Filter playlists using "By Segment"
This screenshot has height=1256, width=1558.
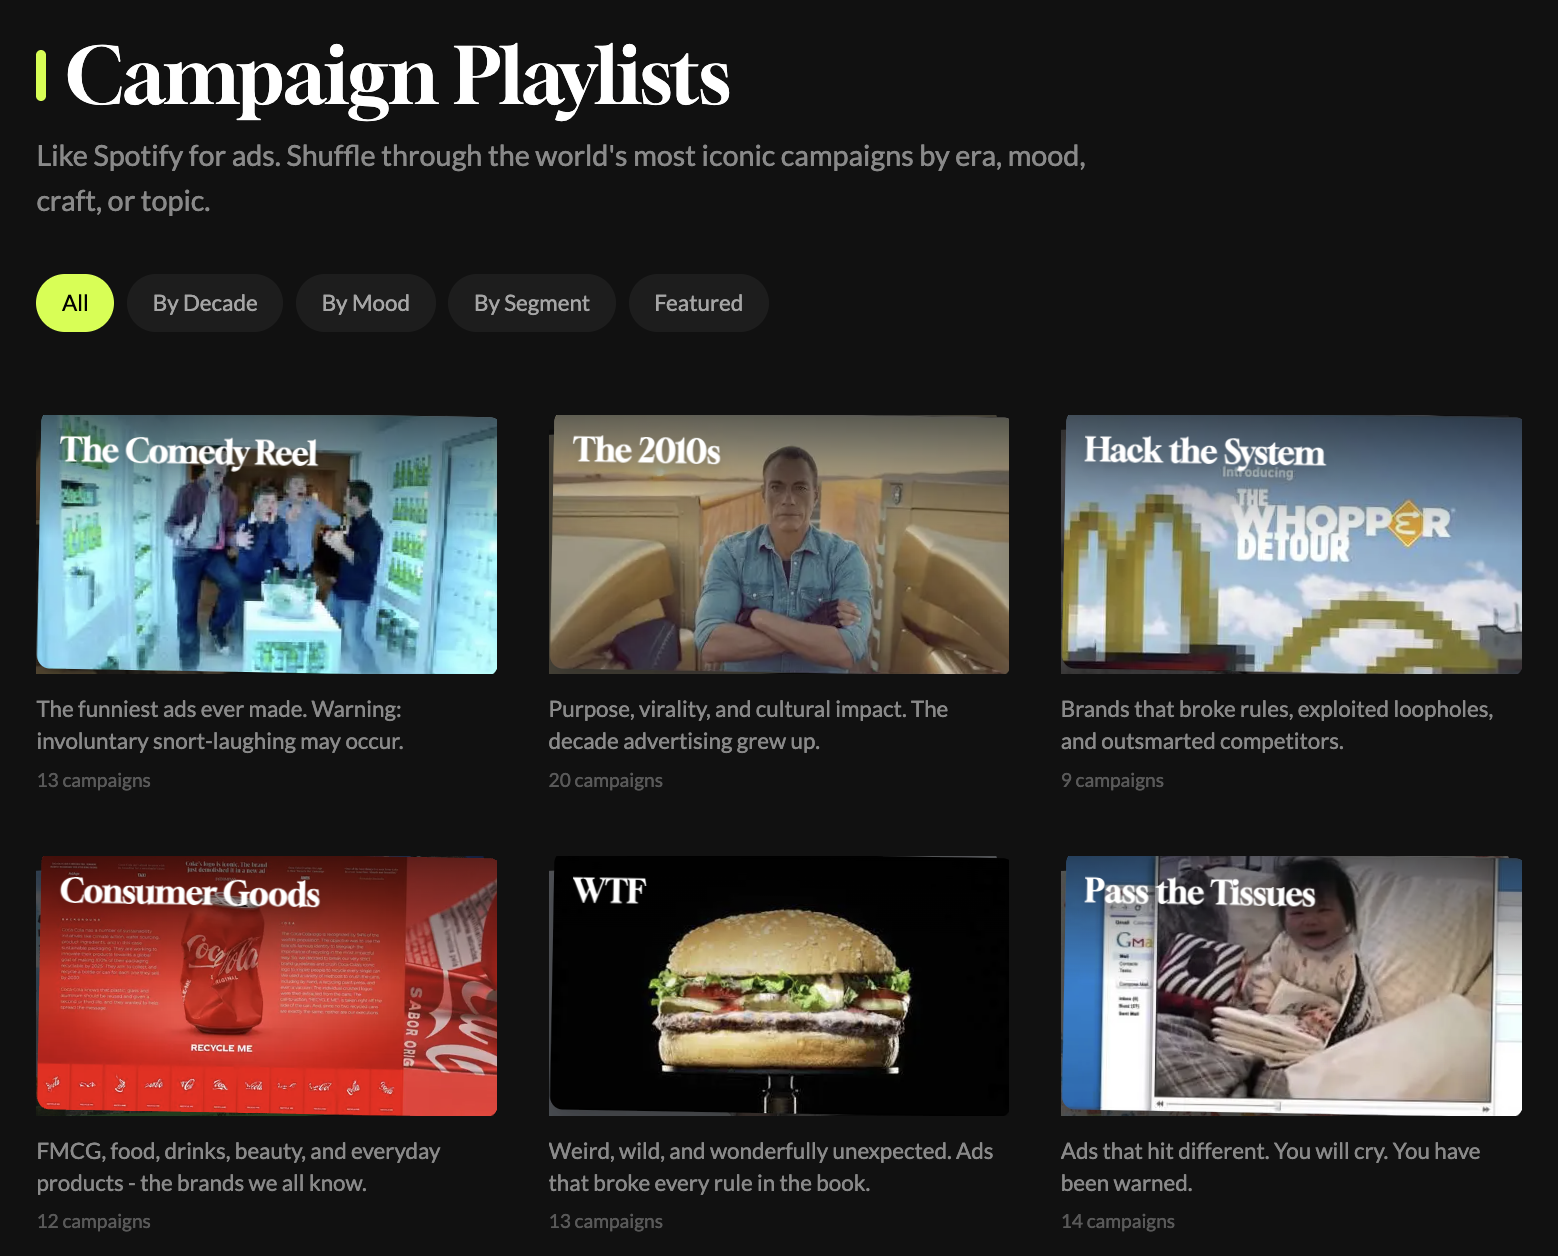pos(531,302)
